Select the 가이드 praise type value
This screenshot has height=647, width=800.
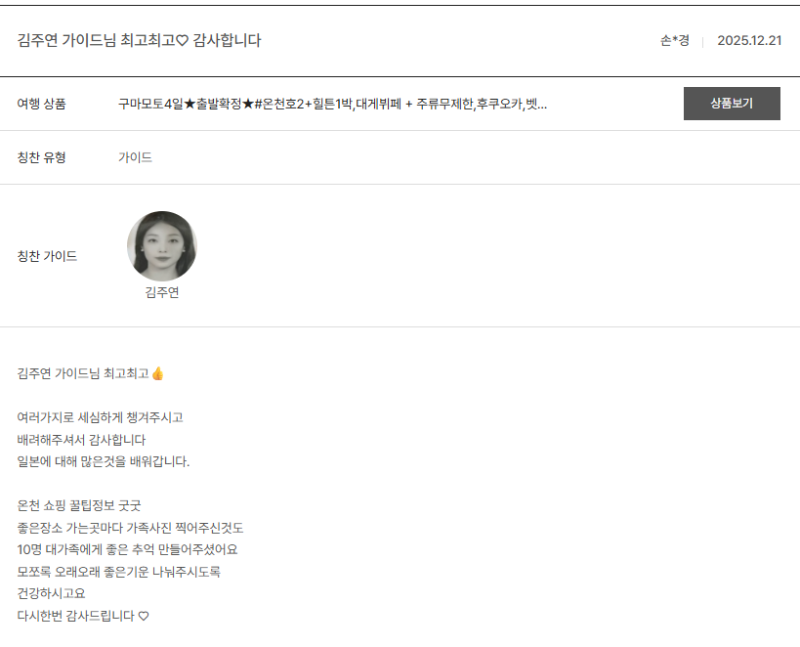click(135, 158)
